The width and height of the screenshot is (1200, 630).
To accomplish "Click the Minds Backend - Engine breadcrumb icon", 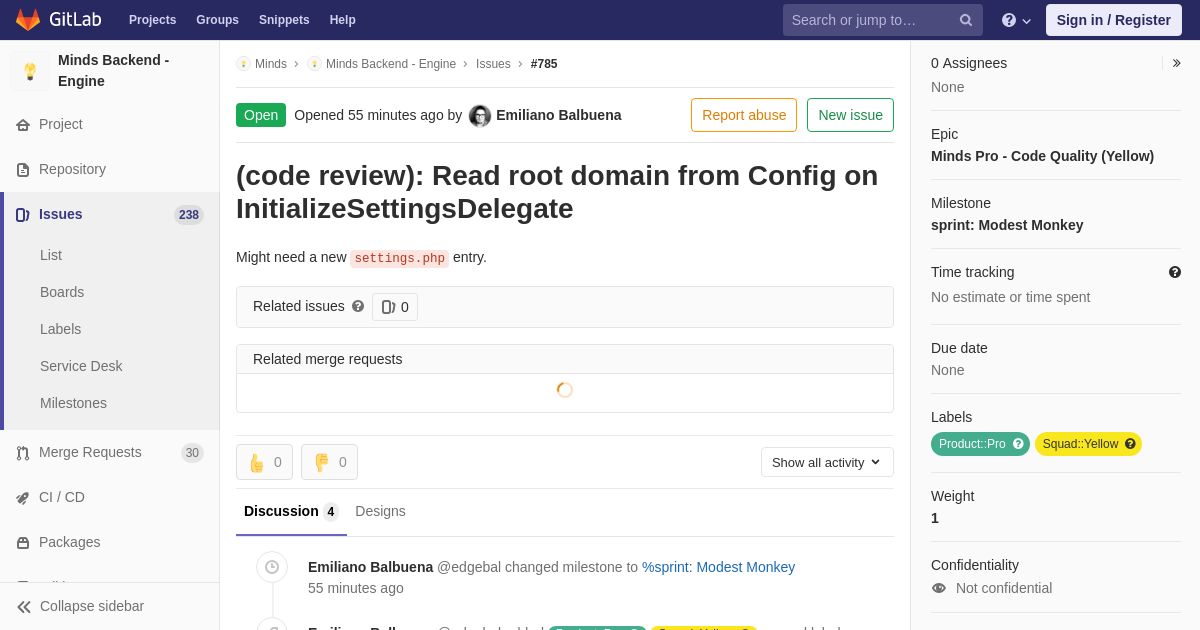I will coord(314,64).
